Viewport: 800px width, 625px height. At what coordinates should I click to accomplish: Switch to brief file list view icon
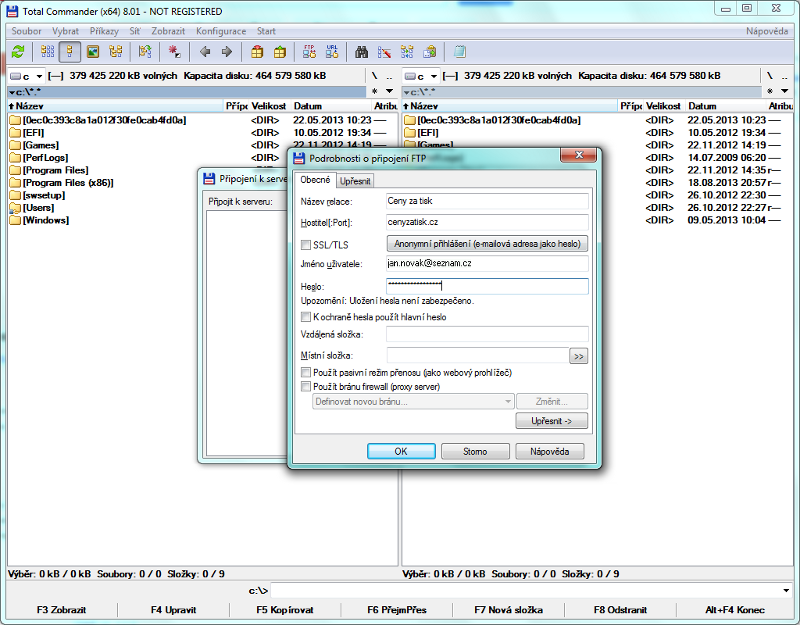tap(47, 52)
